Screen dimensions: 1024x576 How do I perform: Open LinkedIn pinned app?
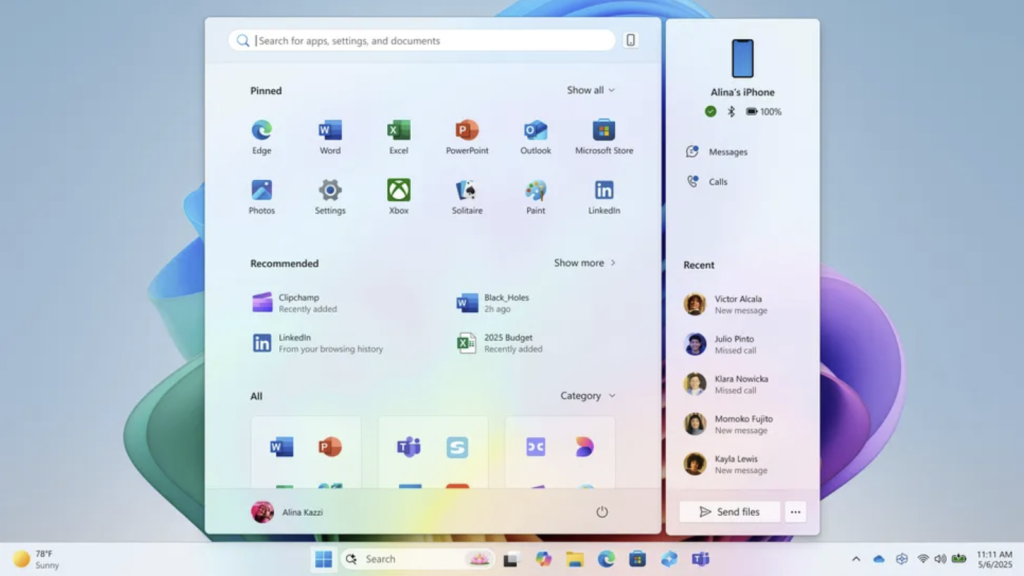(x=604, y=197)
